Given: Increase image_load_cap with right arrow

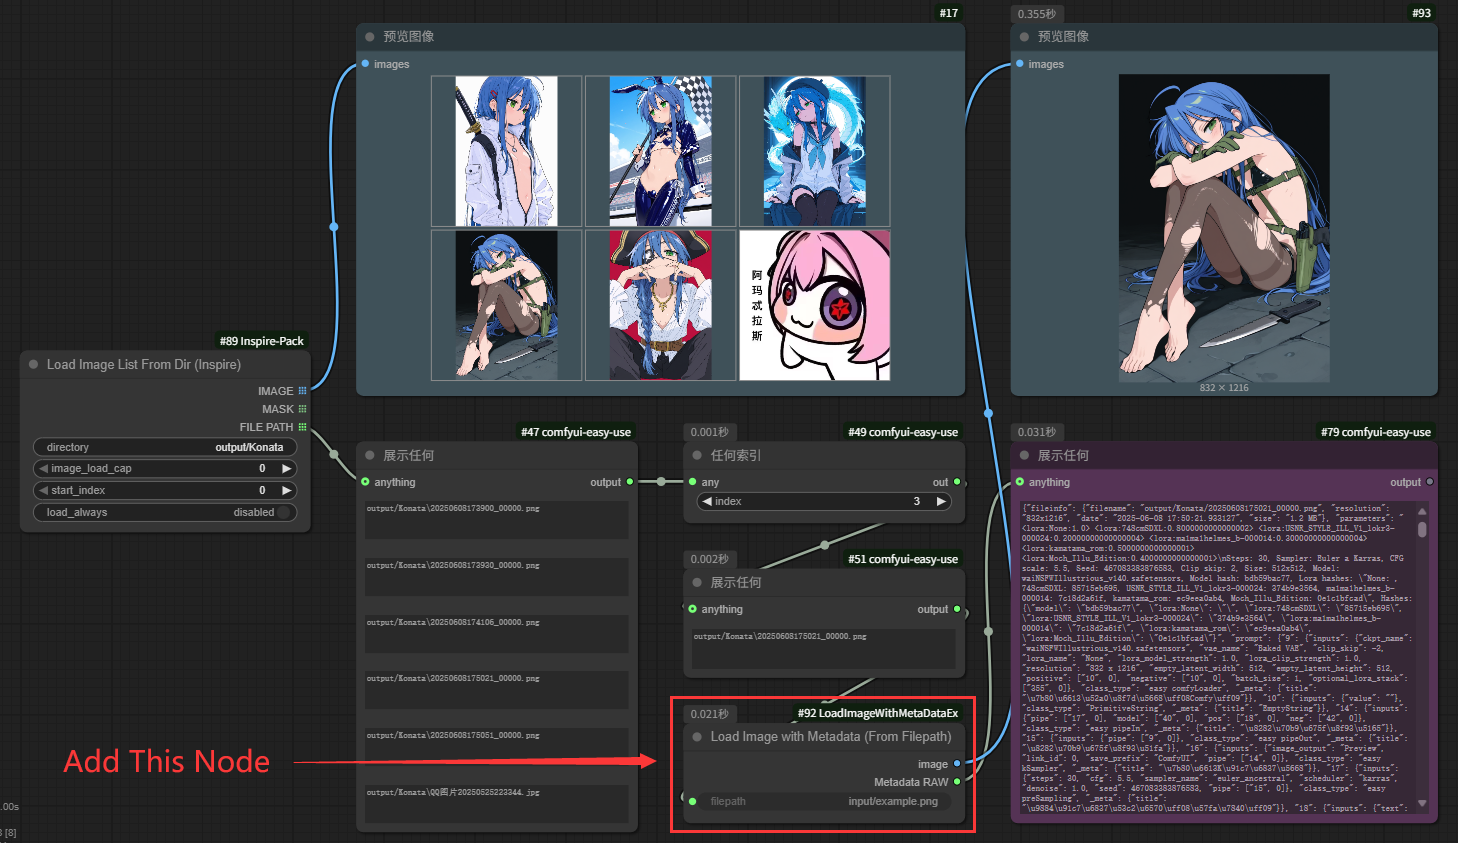Looking at the screenshot, I should click(286, 468).
